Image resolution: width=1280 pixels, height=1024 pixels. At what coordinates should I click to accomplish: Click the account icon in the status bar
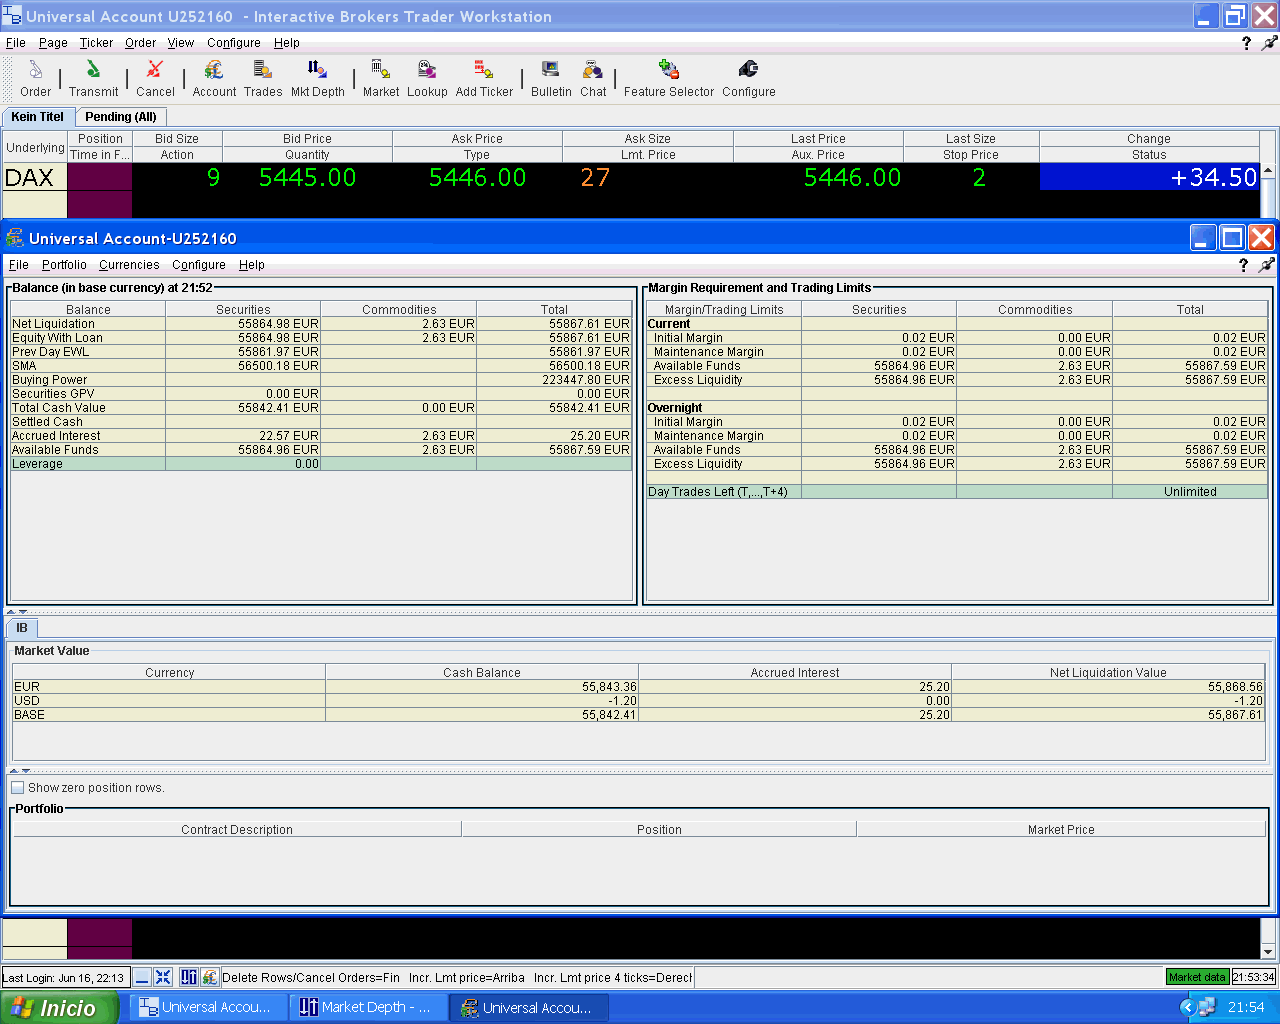pyautogui.click(x=209, y=977)
